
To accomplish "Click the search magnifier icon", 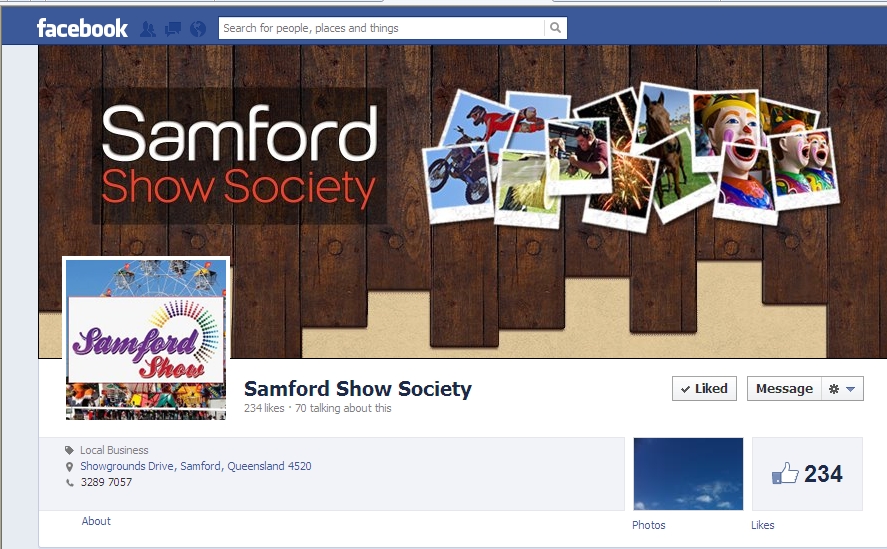I will [x=556, y=28].
